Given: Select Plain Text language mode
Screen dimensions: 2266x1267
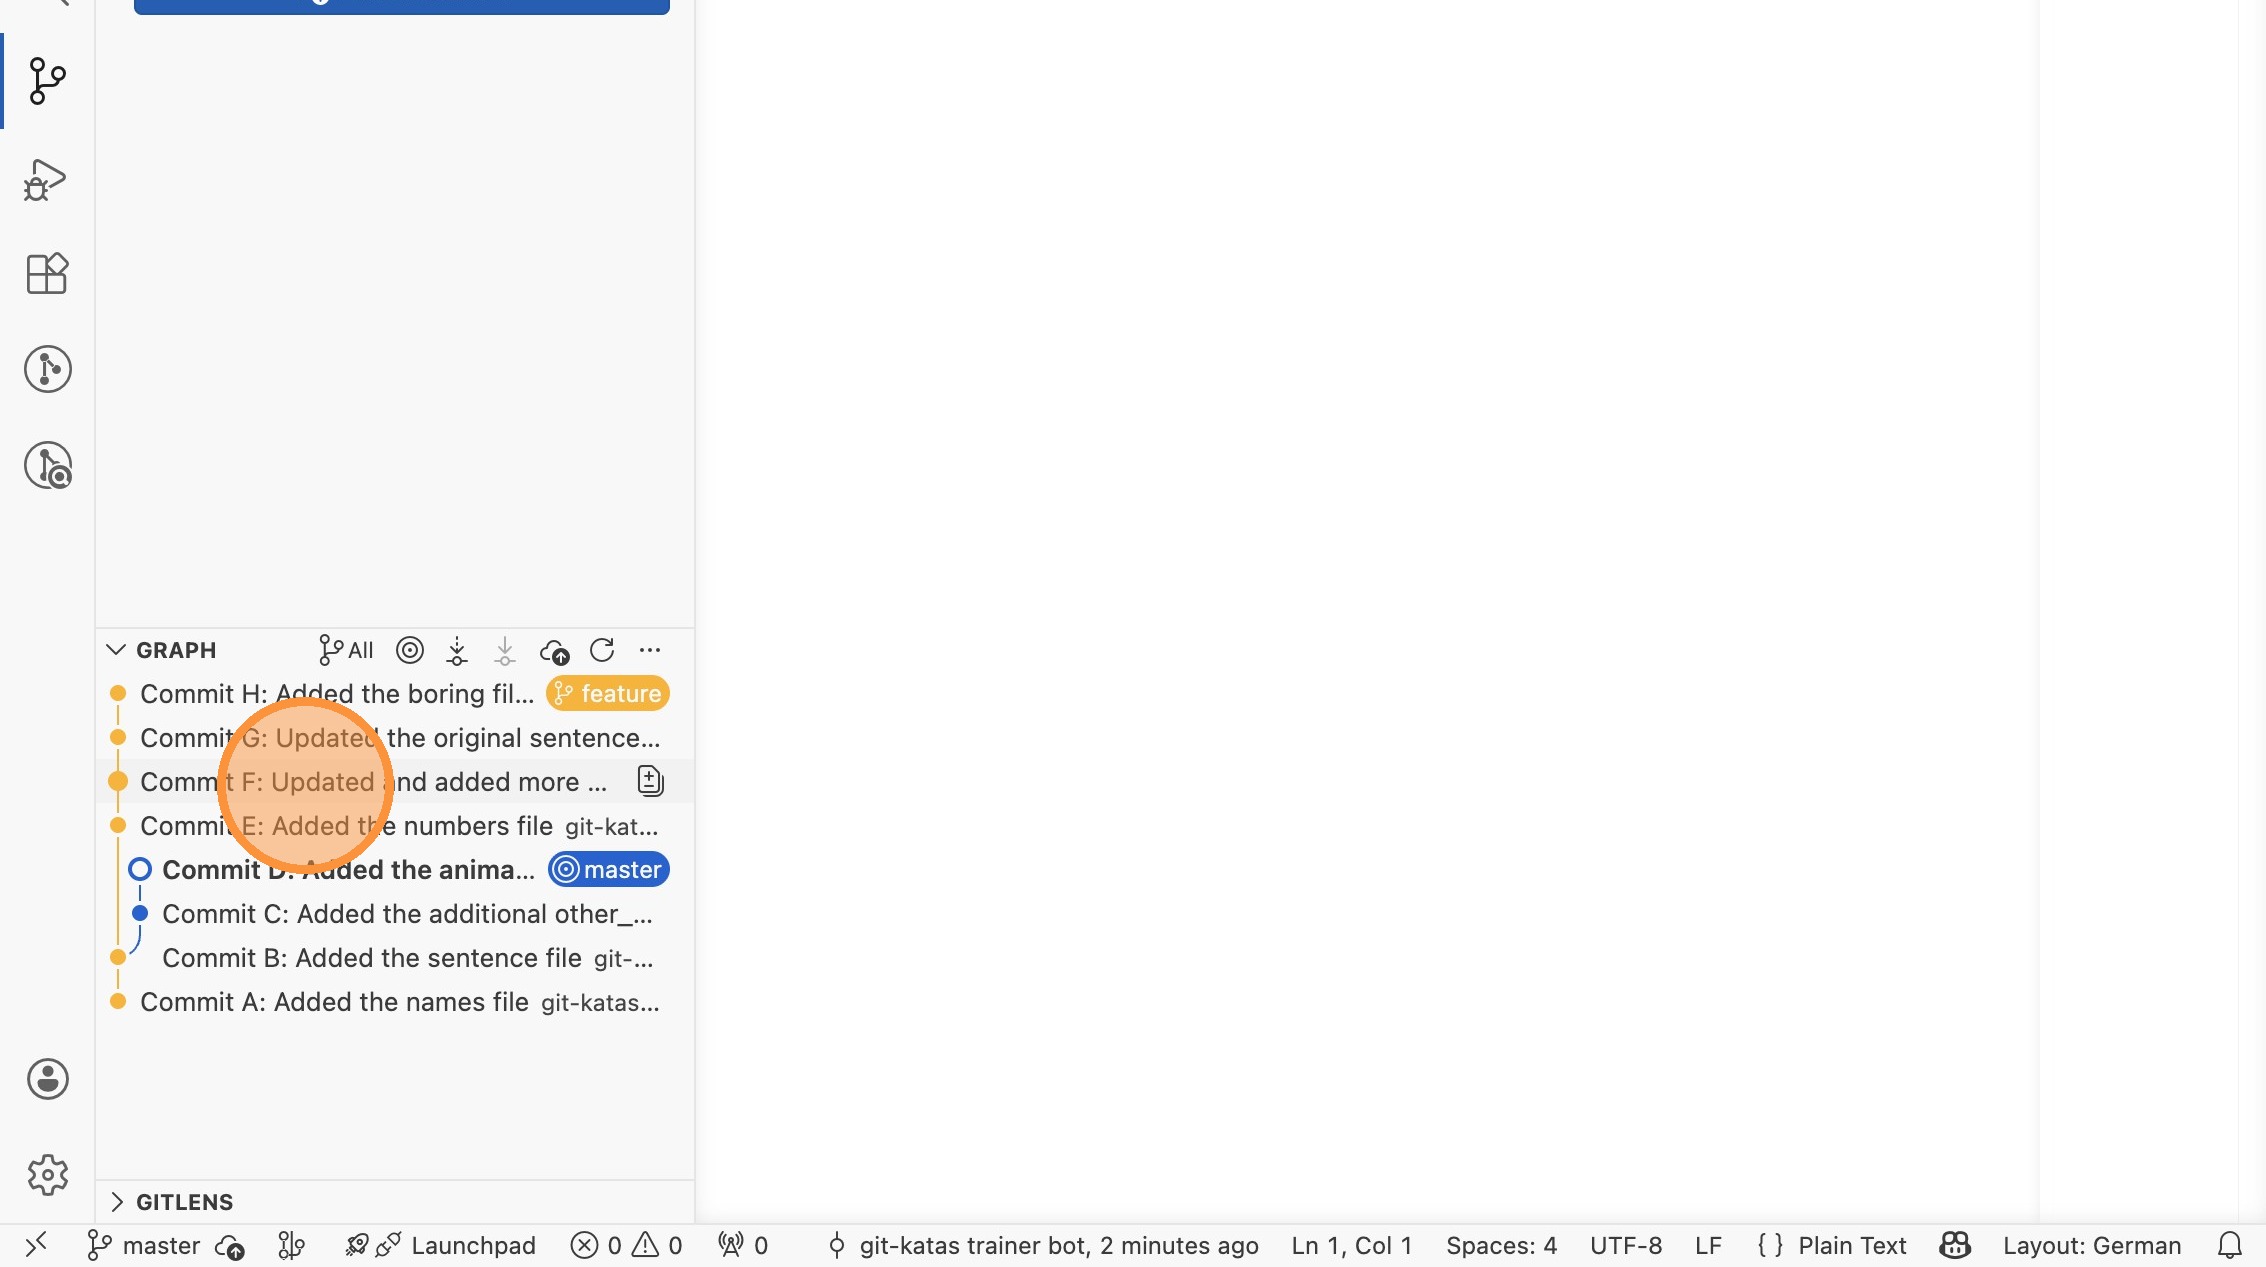Looking at the screenshot, I should tap(1851, 1245).
